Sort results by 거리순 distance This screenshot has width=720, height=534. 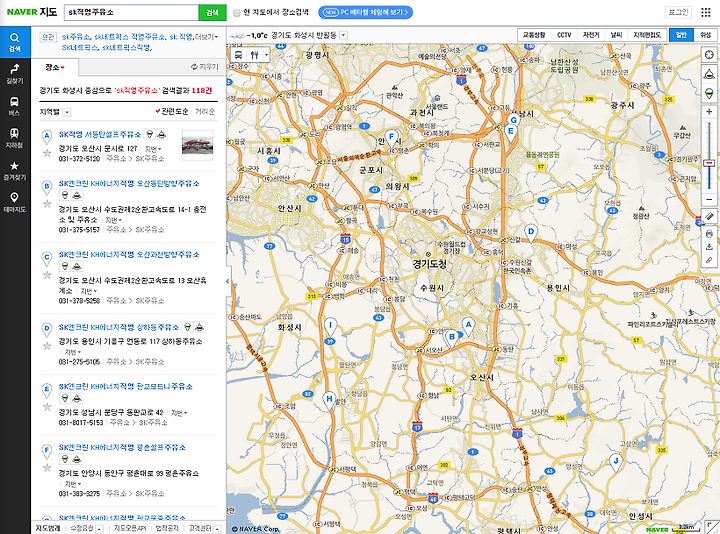click(205, 112)
